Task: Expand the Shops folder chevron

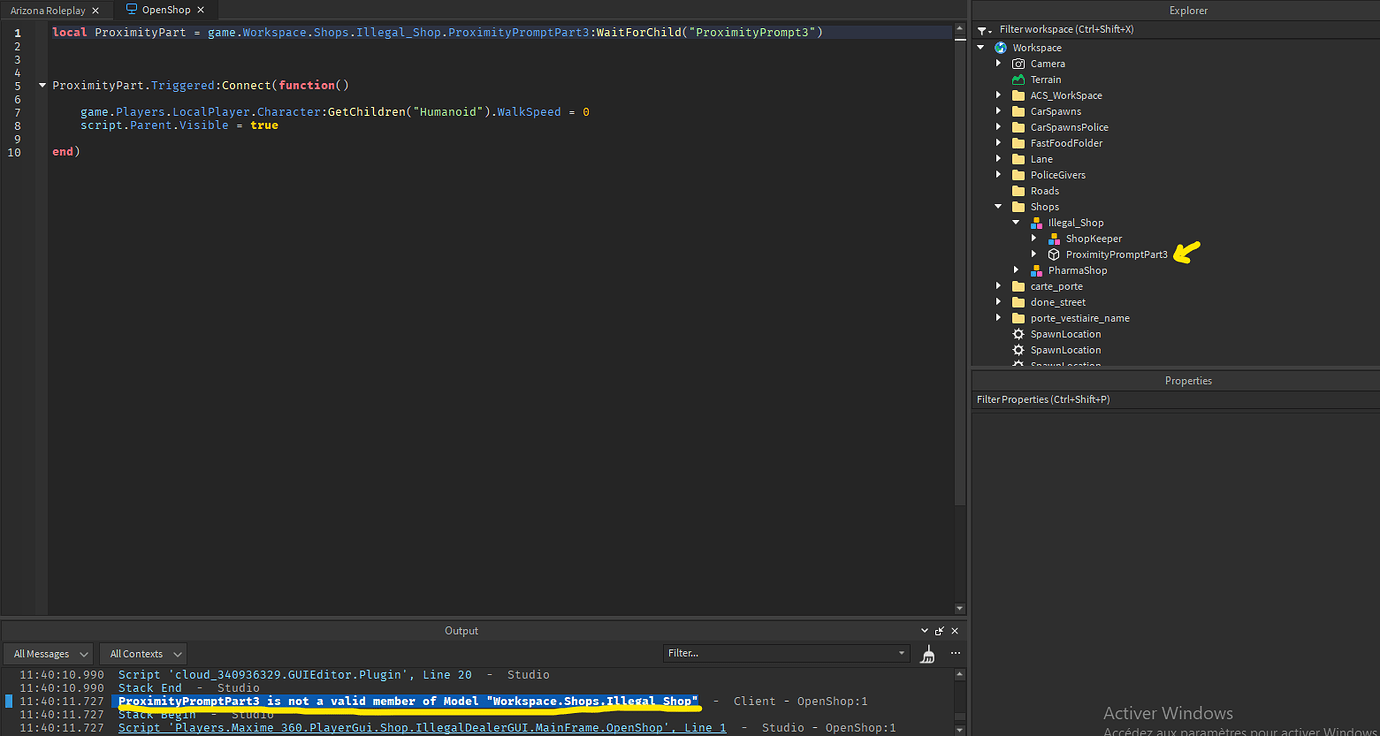Action: [996, 206]
